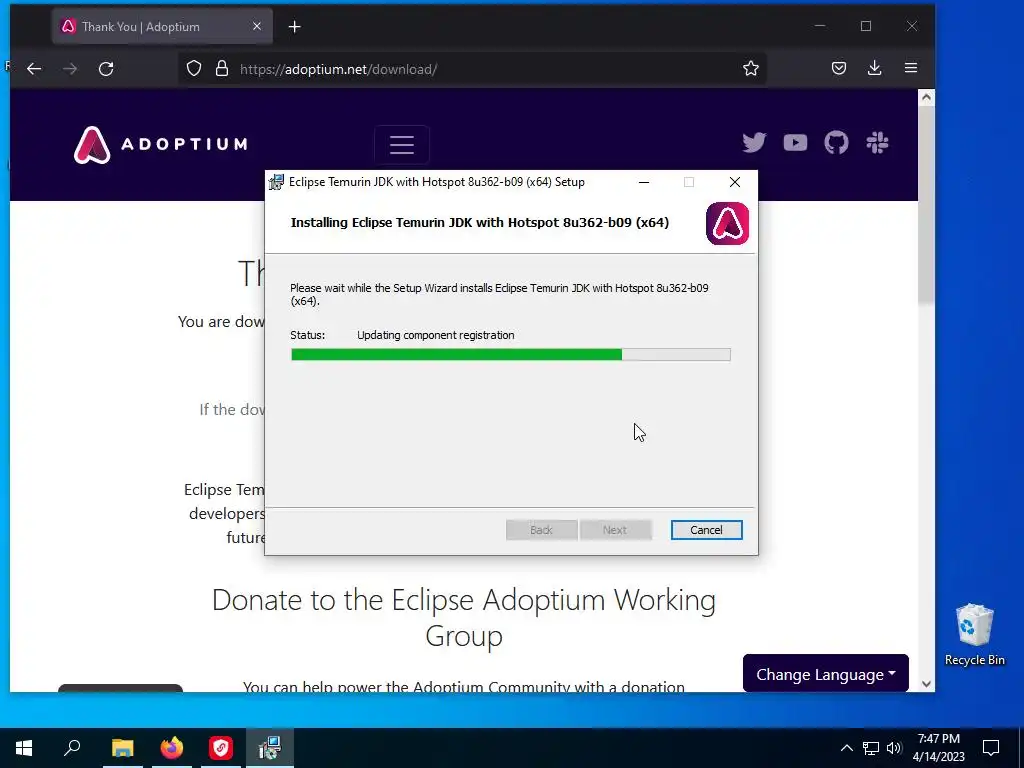Save page to Pocket
1024x768 pixels.
839,68
